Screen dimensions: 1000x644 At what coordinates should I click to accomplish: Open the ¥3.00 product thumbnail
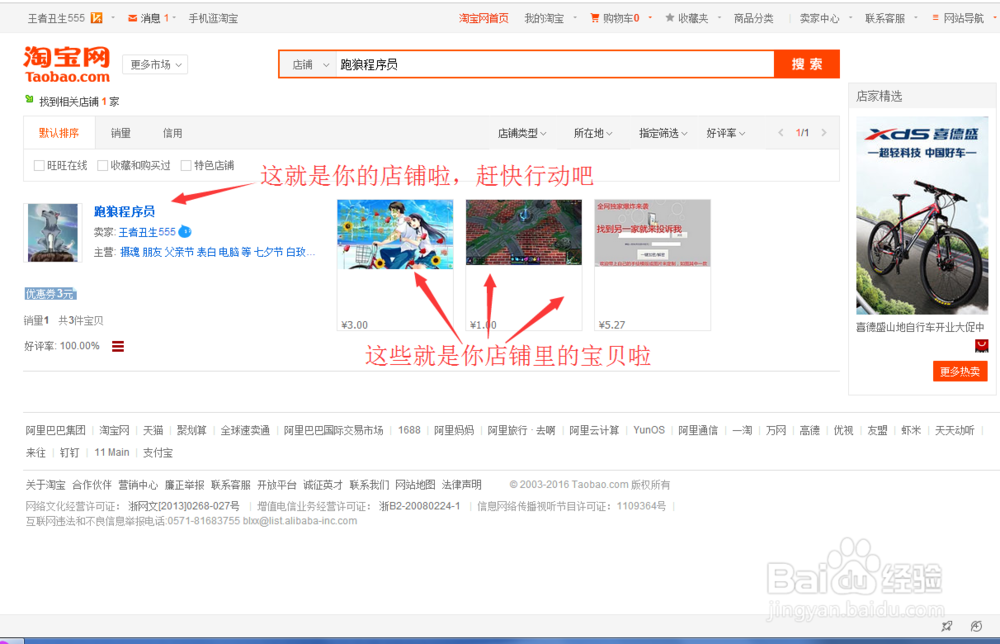click(x=395, y=233)
